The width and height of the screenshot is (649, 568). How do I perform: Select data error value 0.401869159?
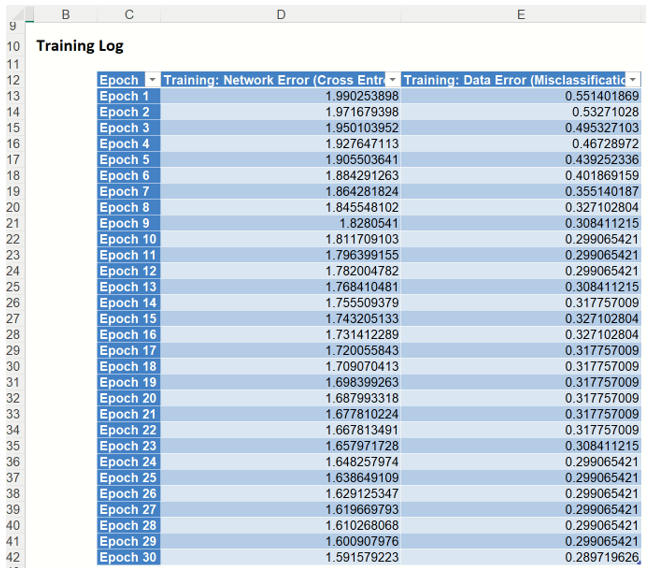coord(521,176)
